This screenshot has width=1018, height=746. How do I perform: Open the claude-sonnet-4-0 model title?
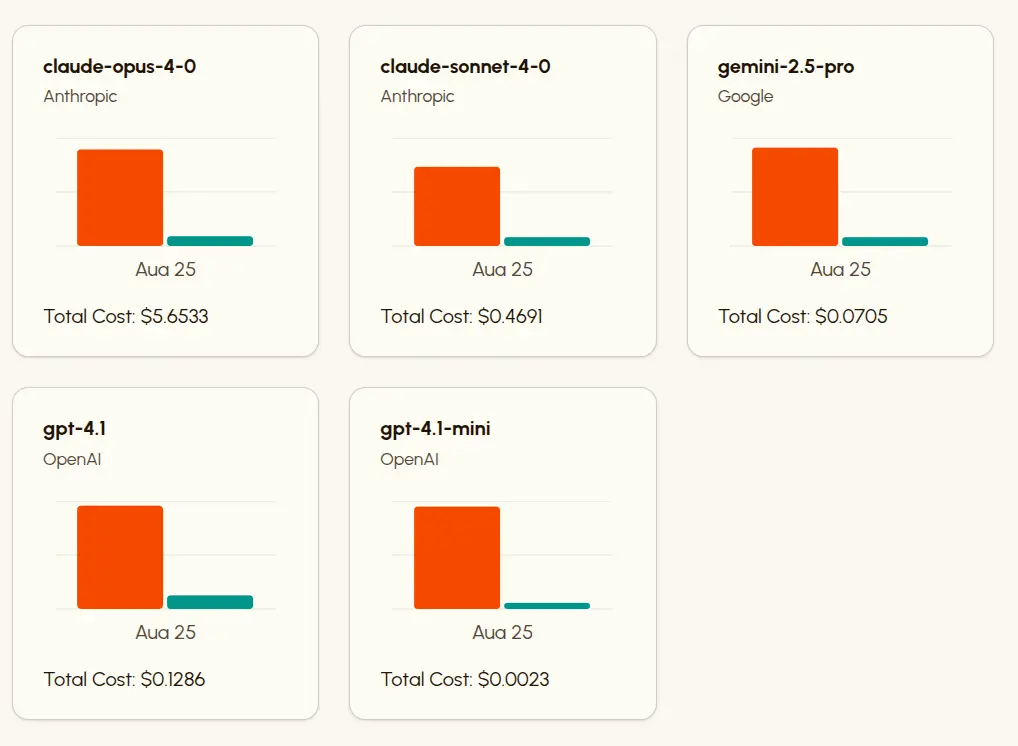465,67
